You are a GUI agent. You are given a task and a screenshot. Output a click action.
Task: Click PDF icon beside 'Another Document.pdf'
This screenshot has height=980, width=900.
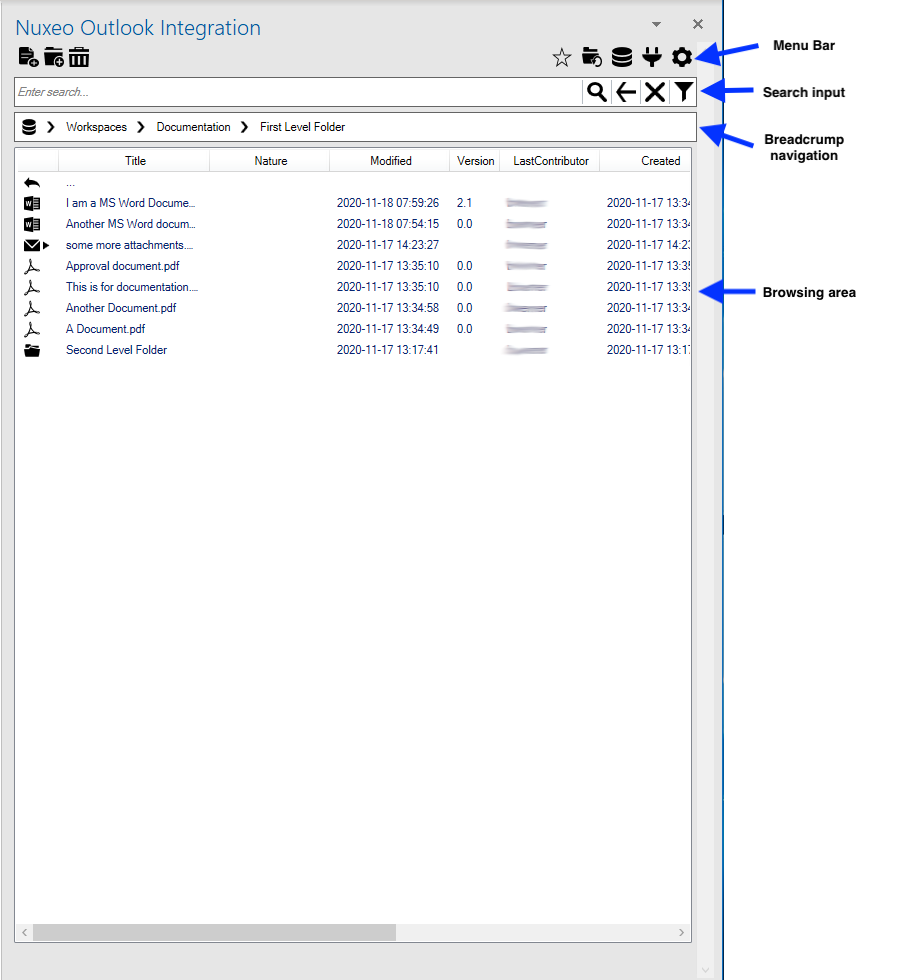(x=32, y=308)
